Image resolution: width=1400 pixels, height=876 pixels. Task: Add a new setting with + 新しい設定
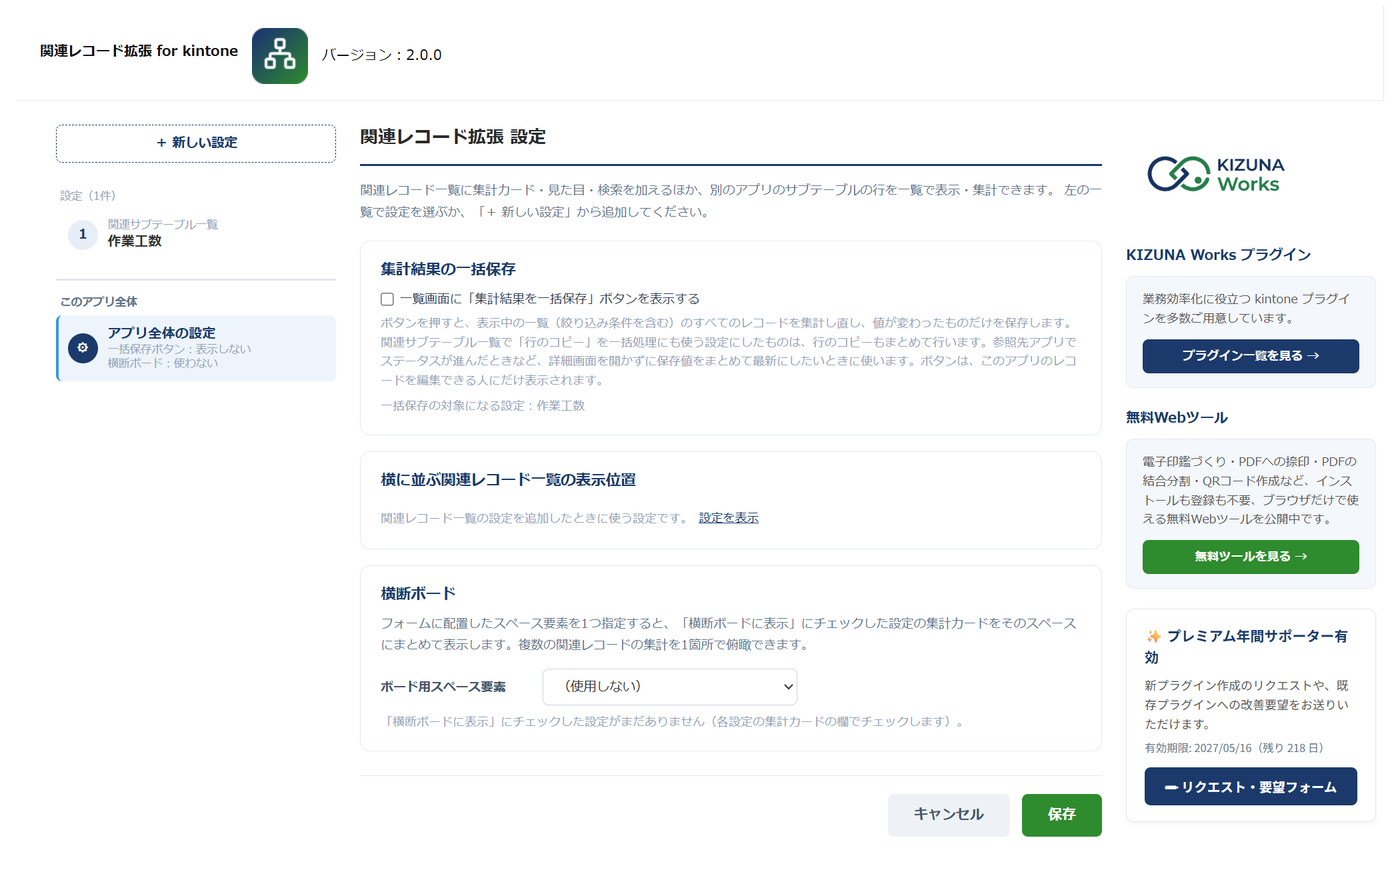[196, 143]
